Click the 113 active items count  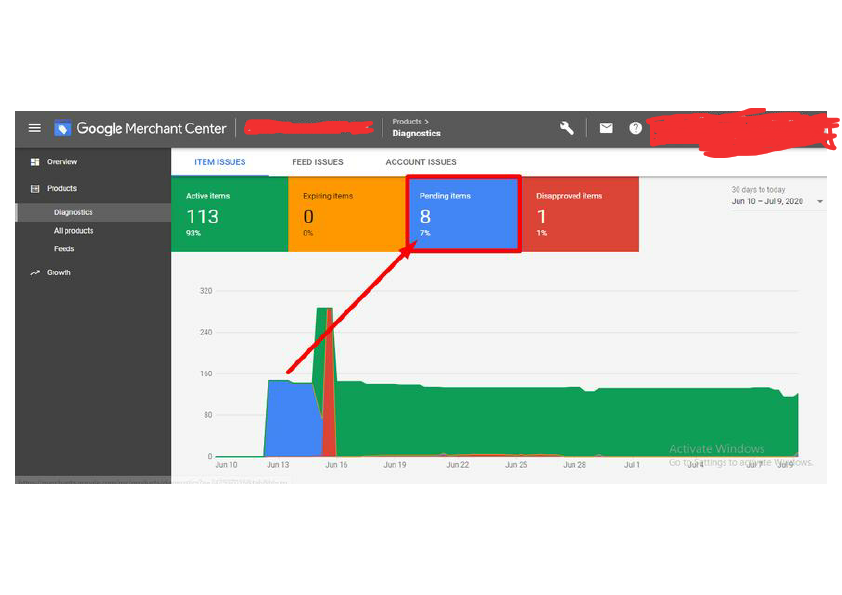pos(202,216)
